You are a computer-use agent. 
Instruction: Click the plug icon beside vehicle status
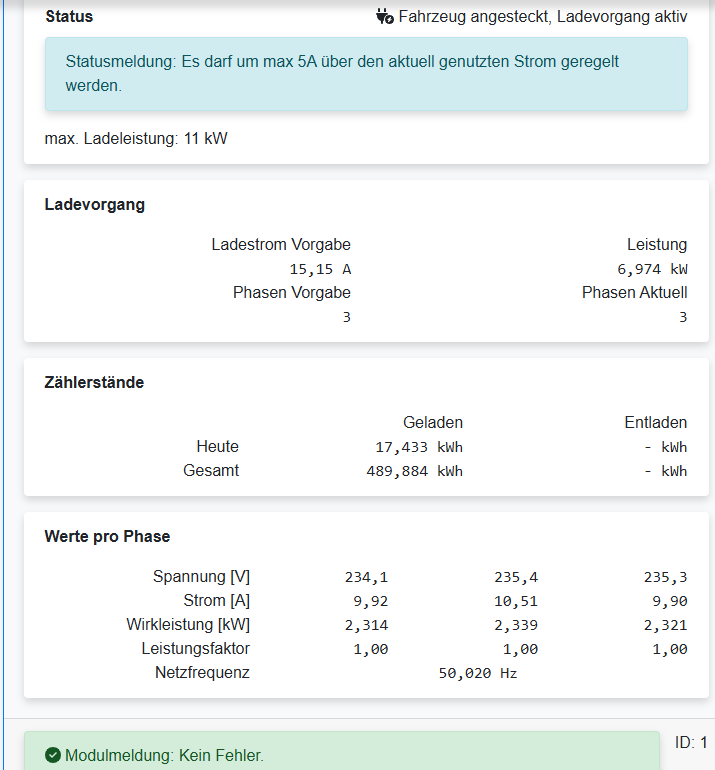[x=385, y=16]
